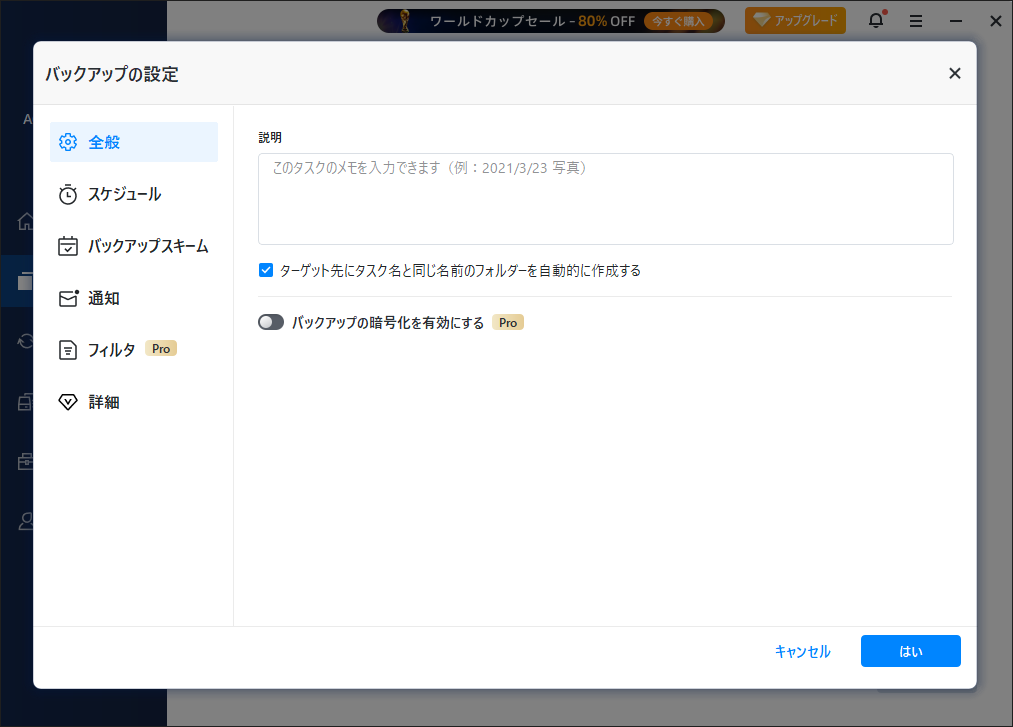Click the backup icon in main sidebar
The height and width of the screenshot is (727, 1013).
[x=25, y=281]
